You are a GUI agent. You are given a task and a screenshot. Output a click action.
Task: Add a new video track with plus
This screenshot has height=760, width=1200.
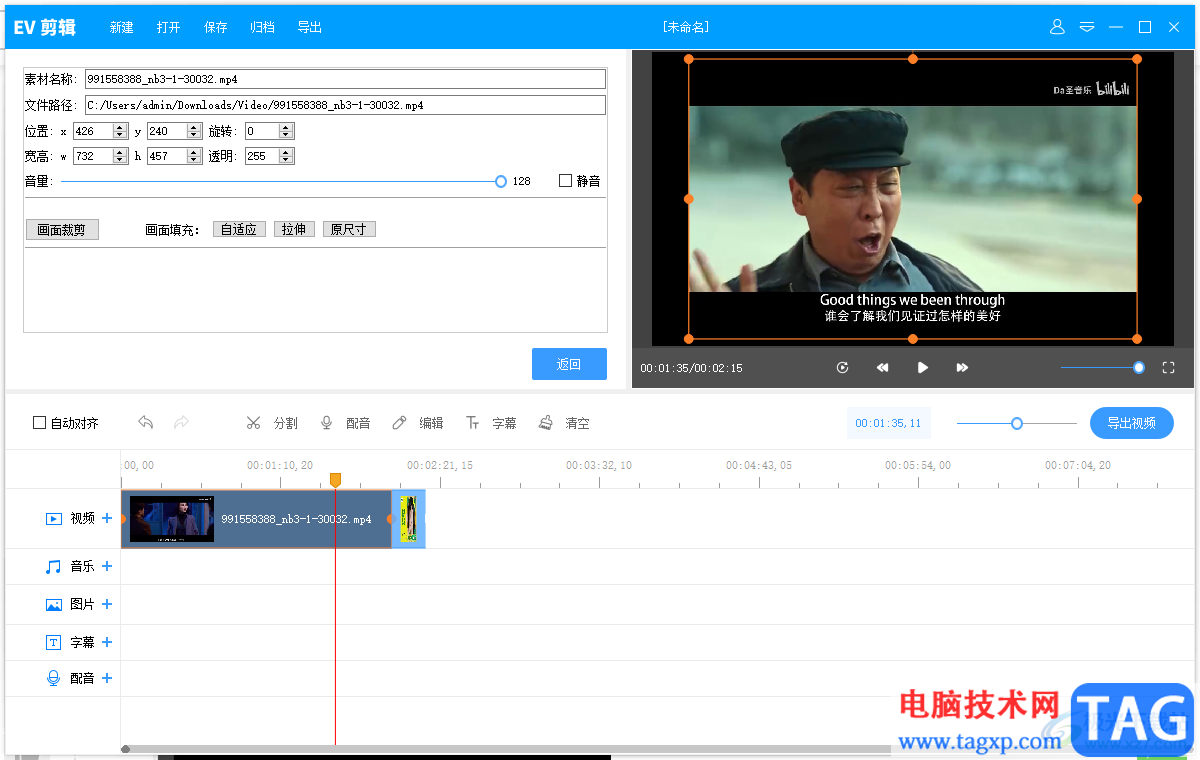107,518
